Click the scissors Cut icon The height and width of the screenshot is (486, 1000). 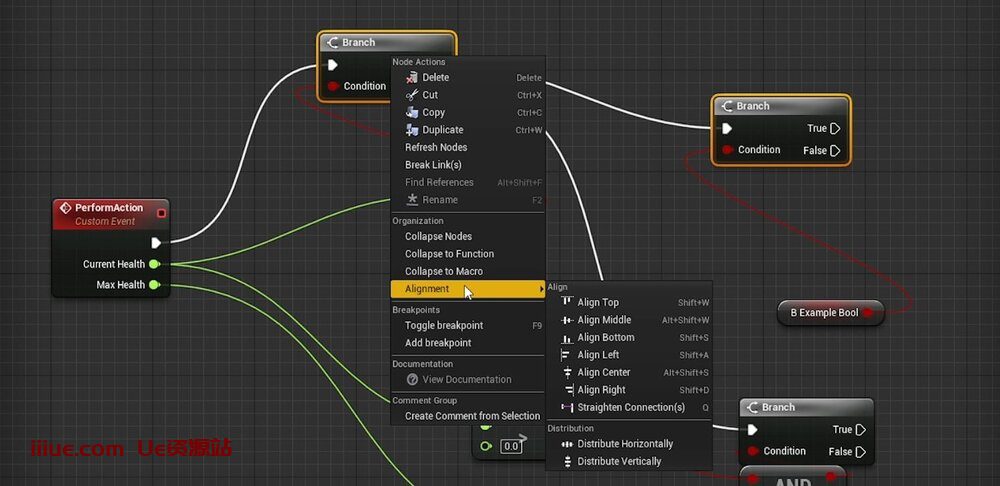click(411, 95)
